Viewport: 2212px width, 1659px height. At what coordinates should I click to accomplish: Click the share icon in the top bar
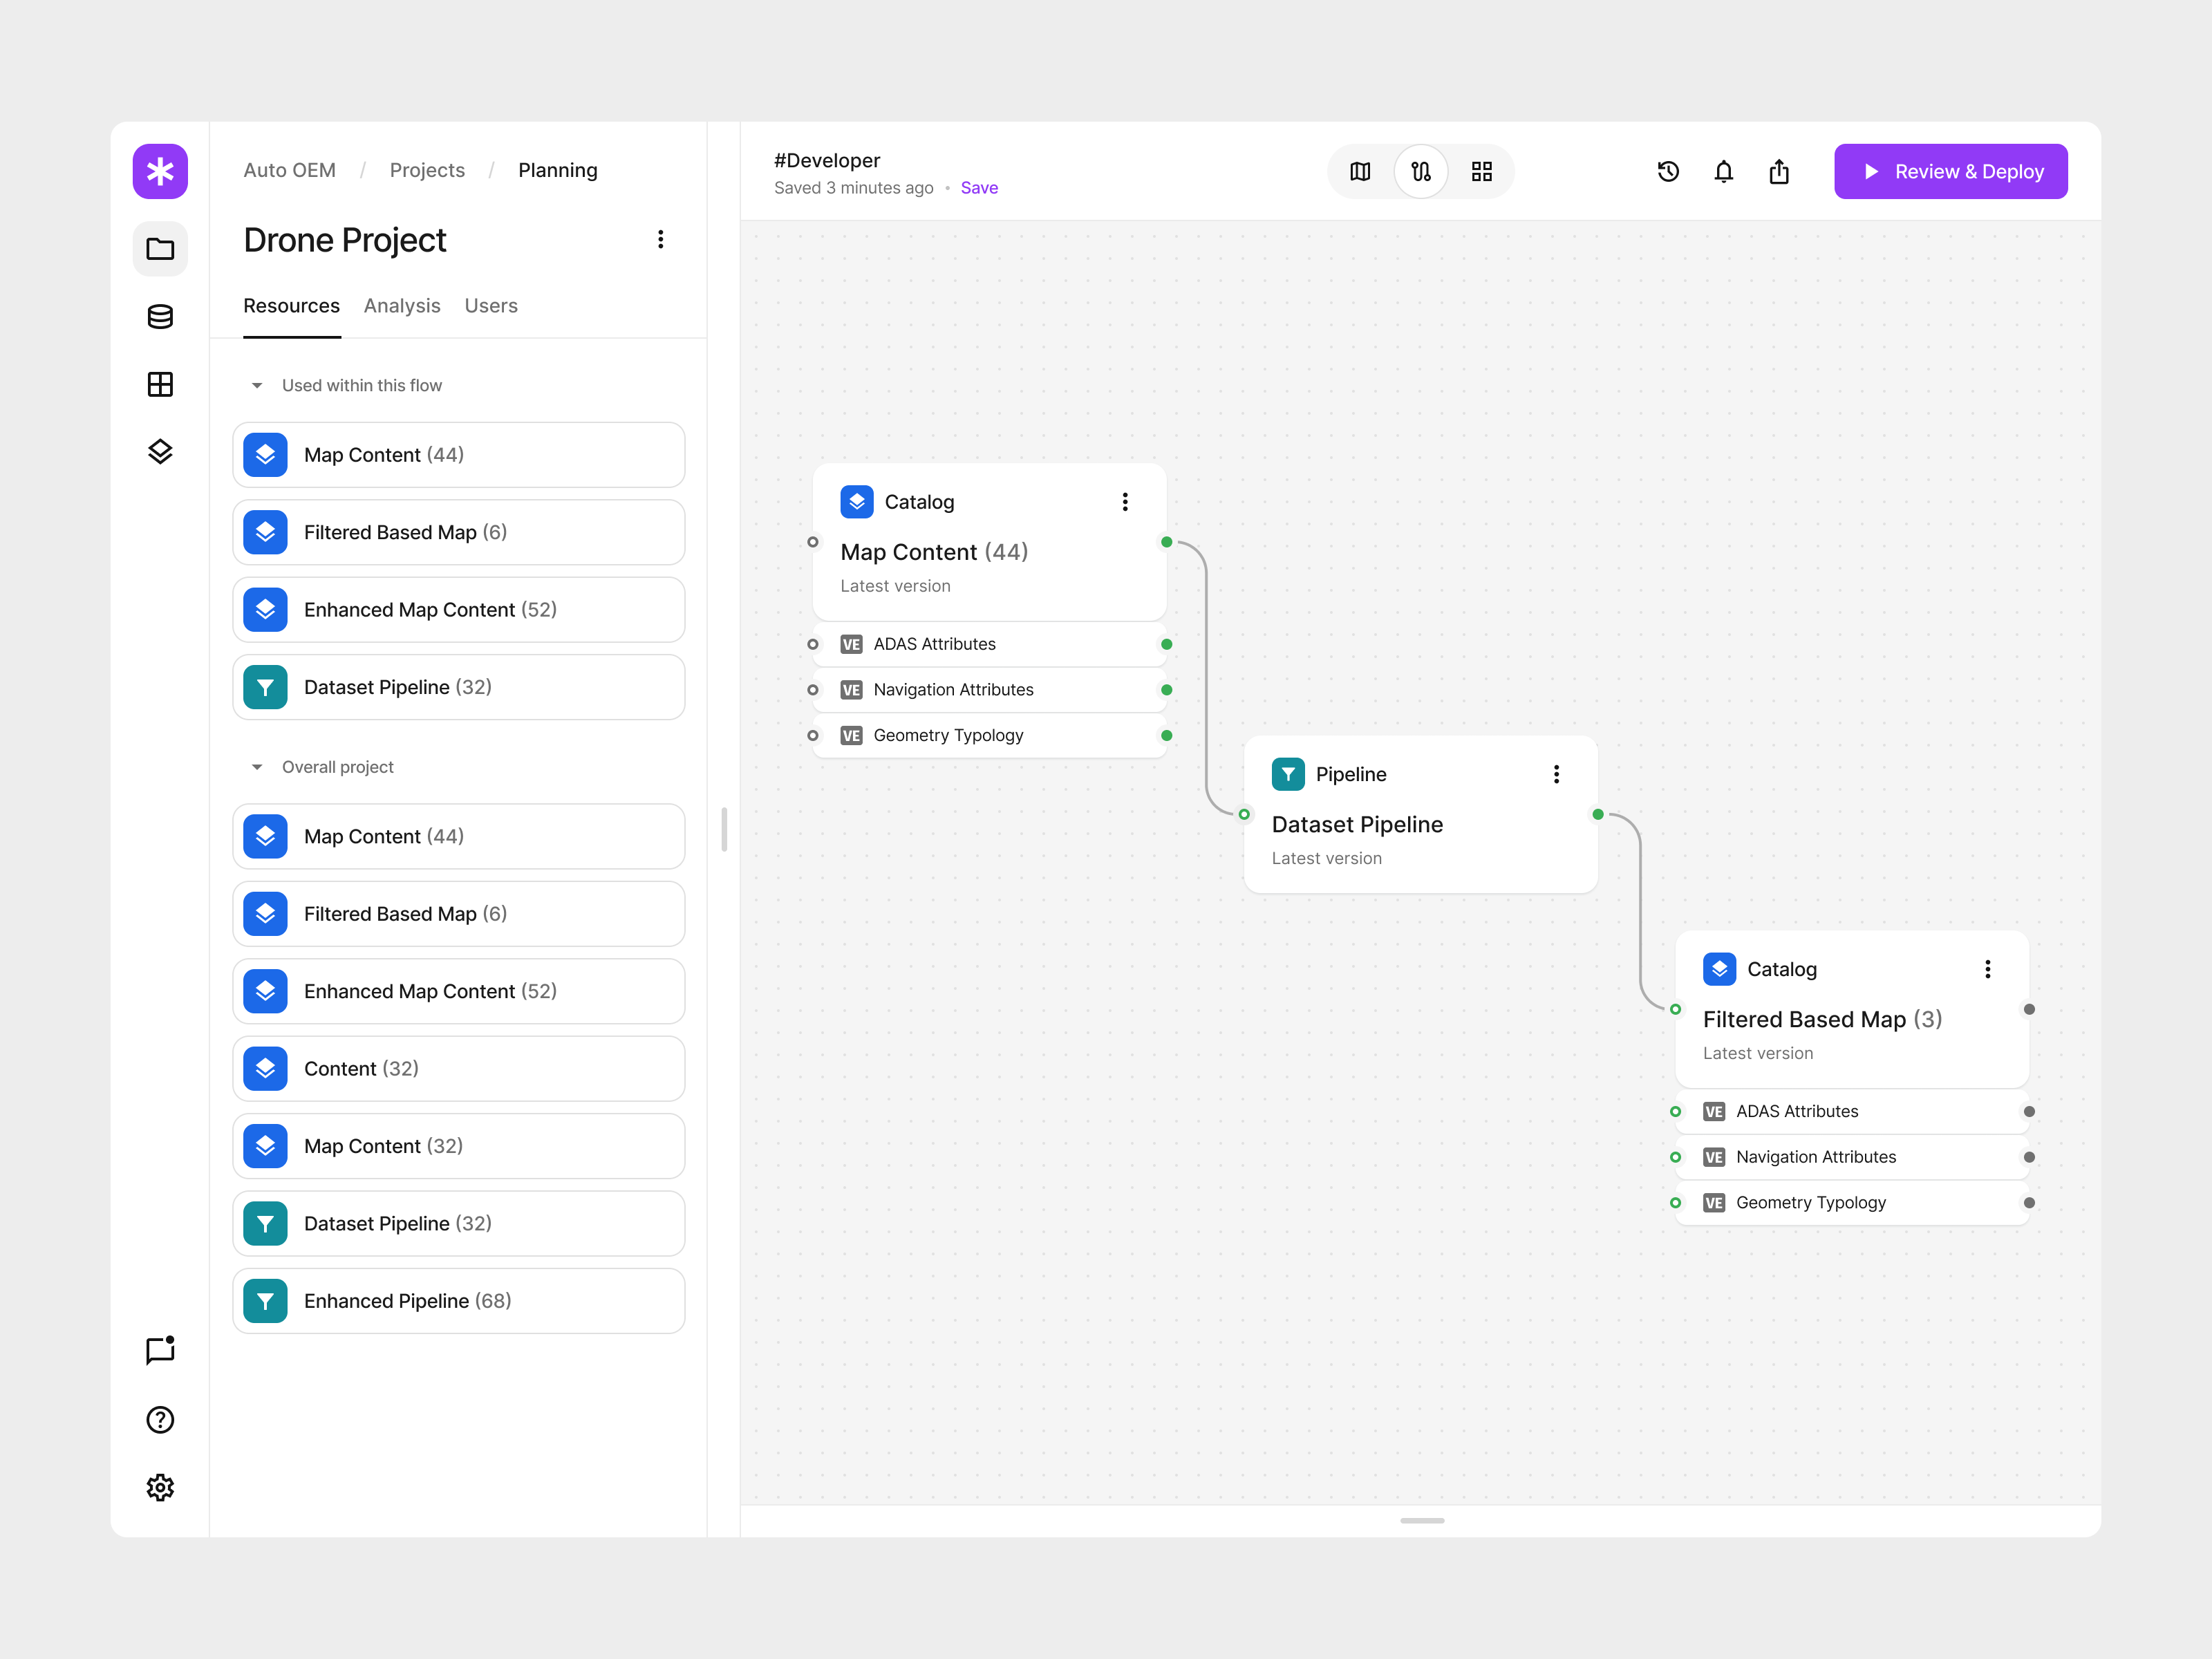(x=1779, y=171)
